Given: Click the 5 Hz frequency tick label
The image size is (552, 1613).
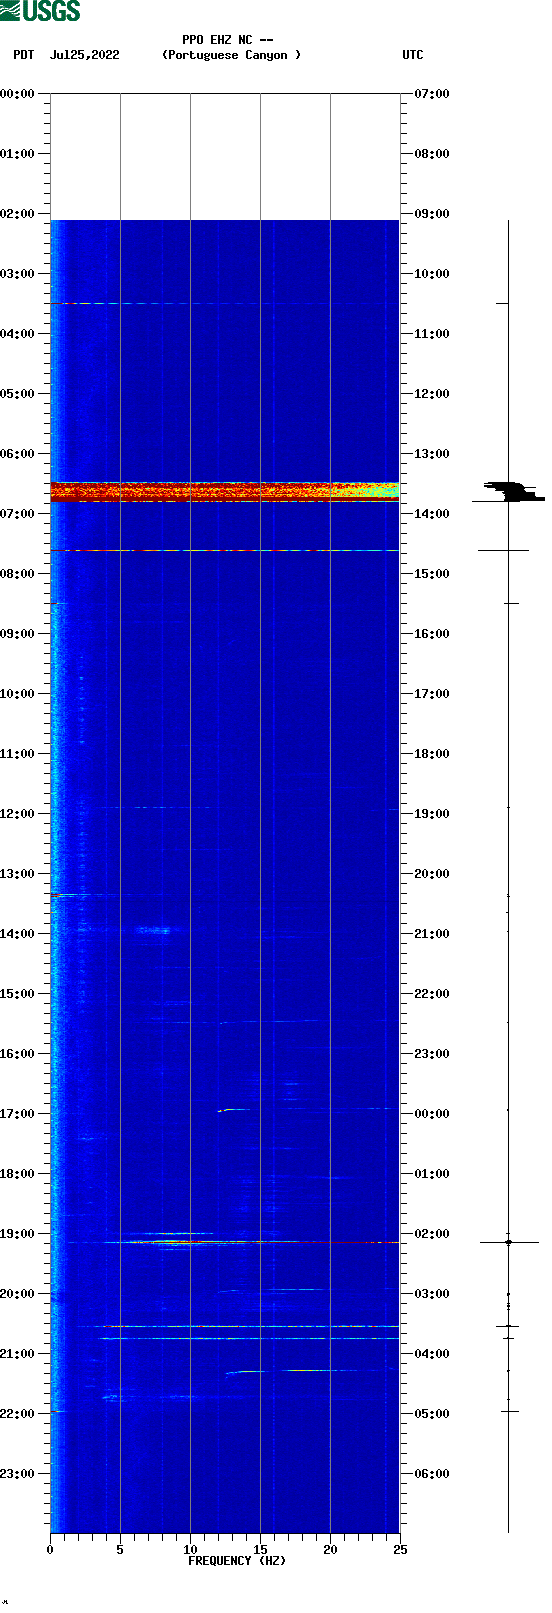Looking at the screenshot, I should 120,1550.
